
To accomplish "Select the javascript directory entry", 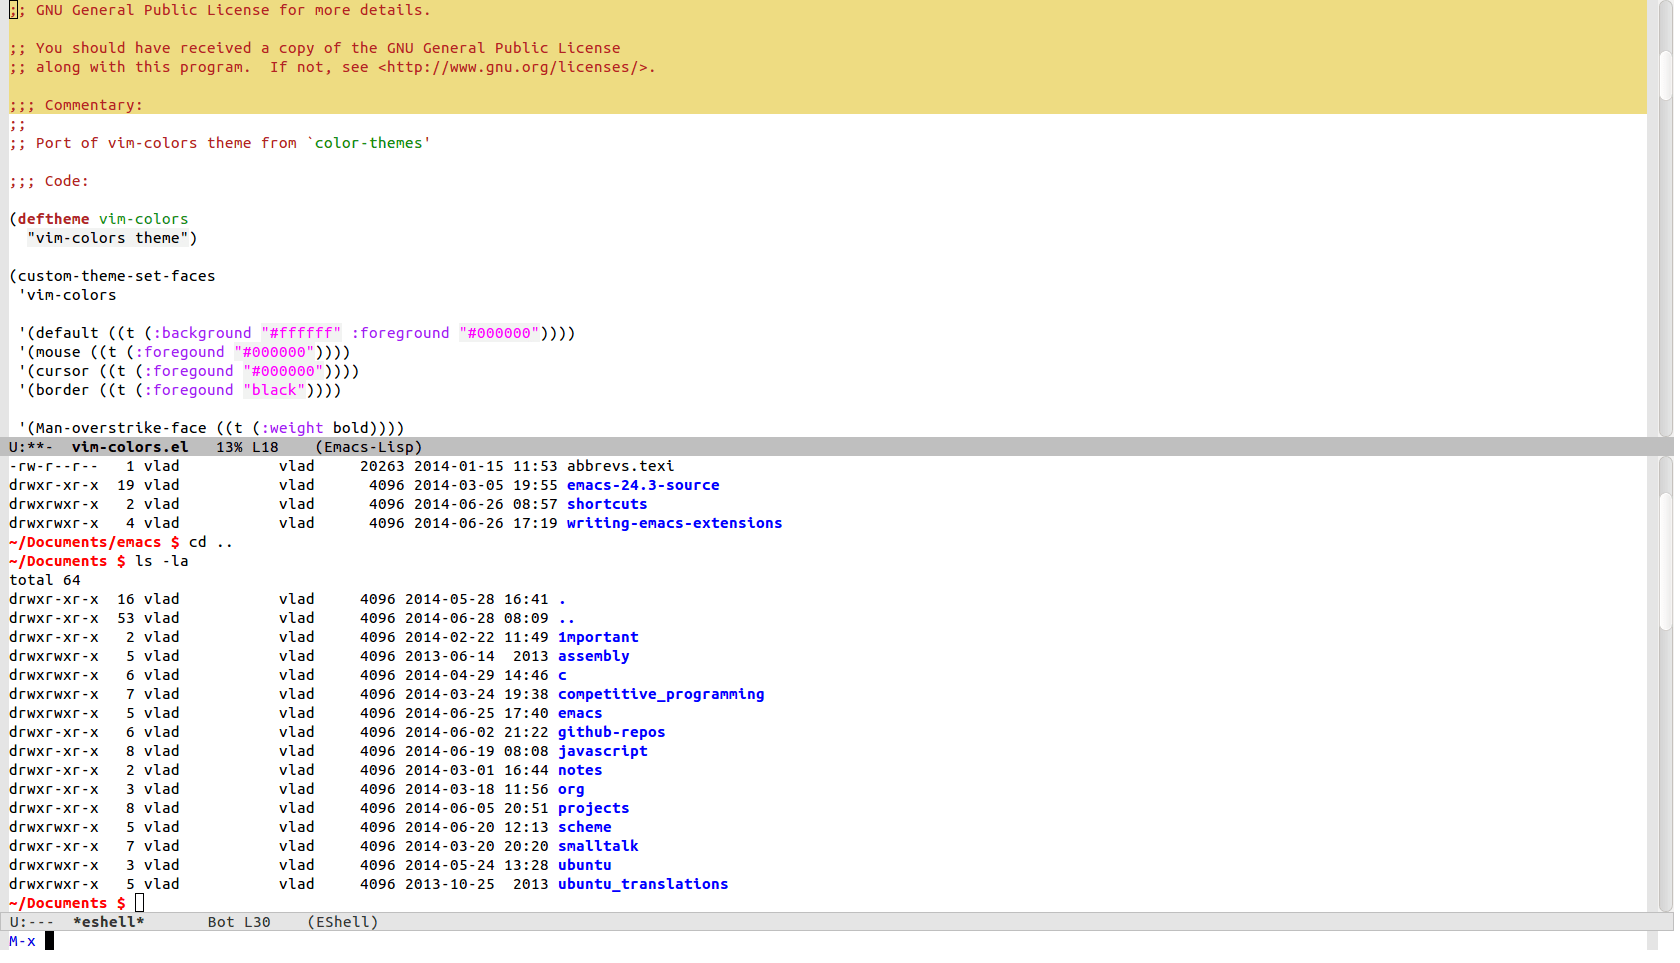I will 603,751.
